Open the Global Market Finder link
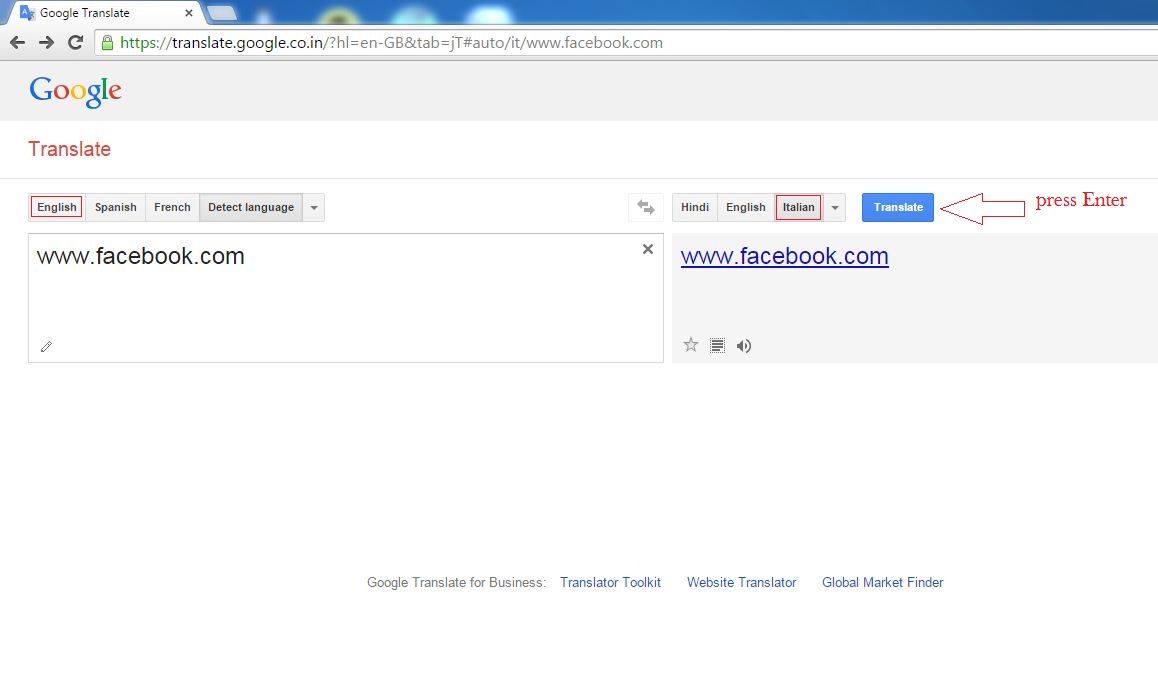The width and height of the screenshot is (1158, 698). (883, 582)
